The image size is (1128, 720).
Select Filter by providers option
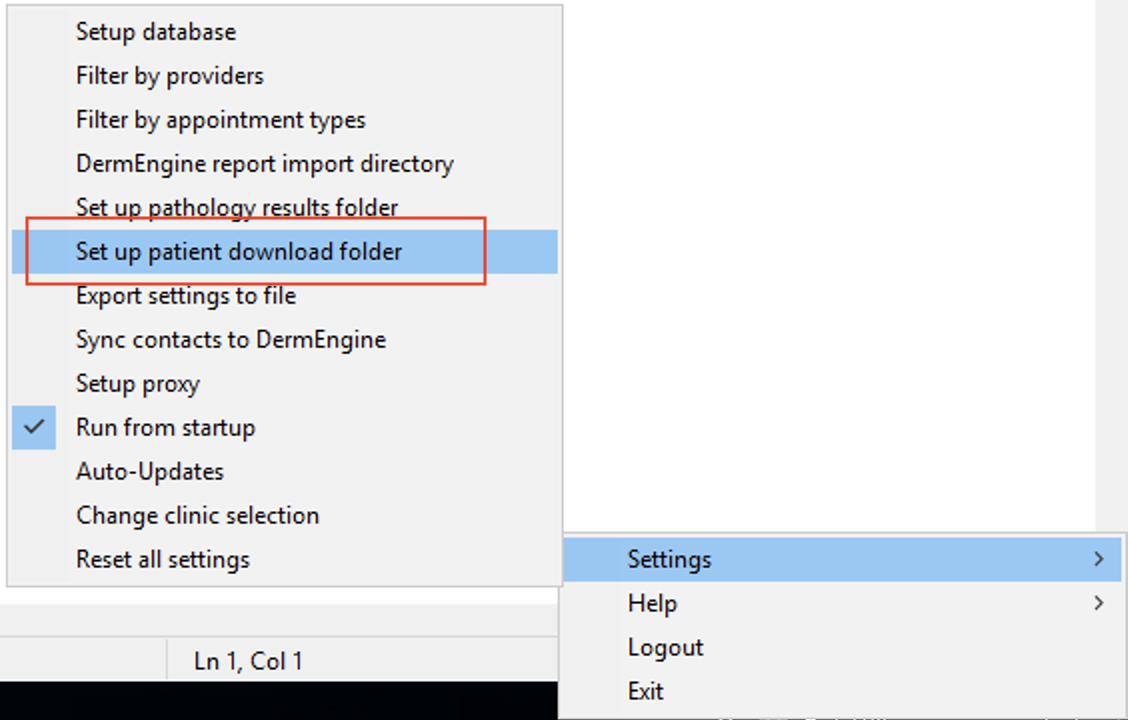pyautogui.click(x=170, y=76)
